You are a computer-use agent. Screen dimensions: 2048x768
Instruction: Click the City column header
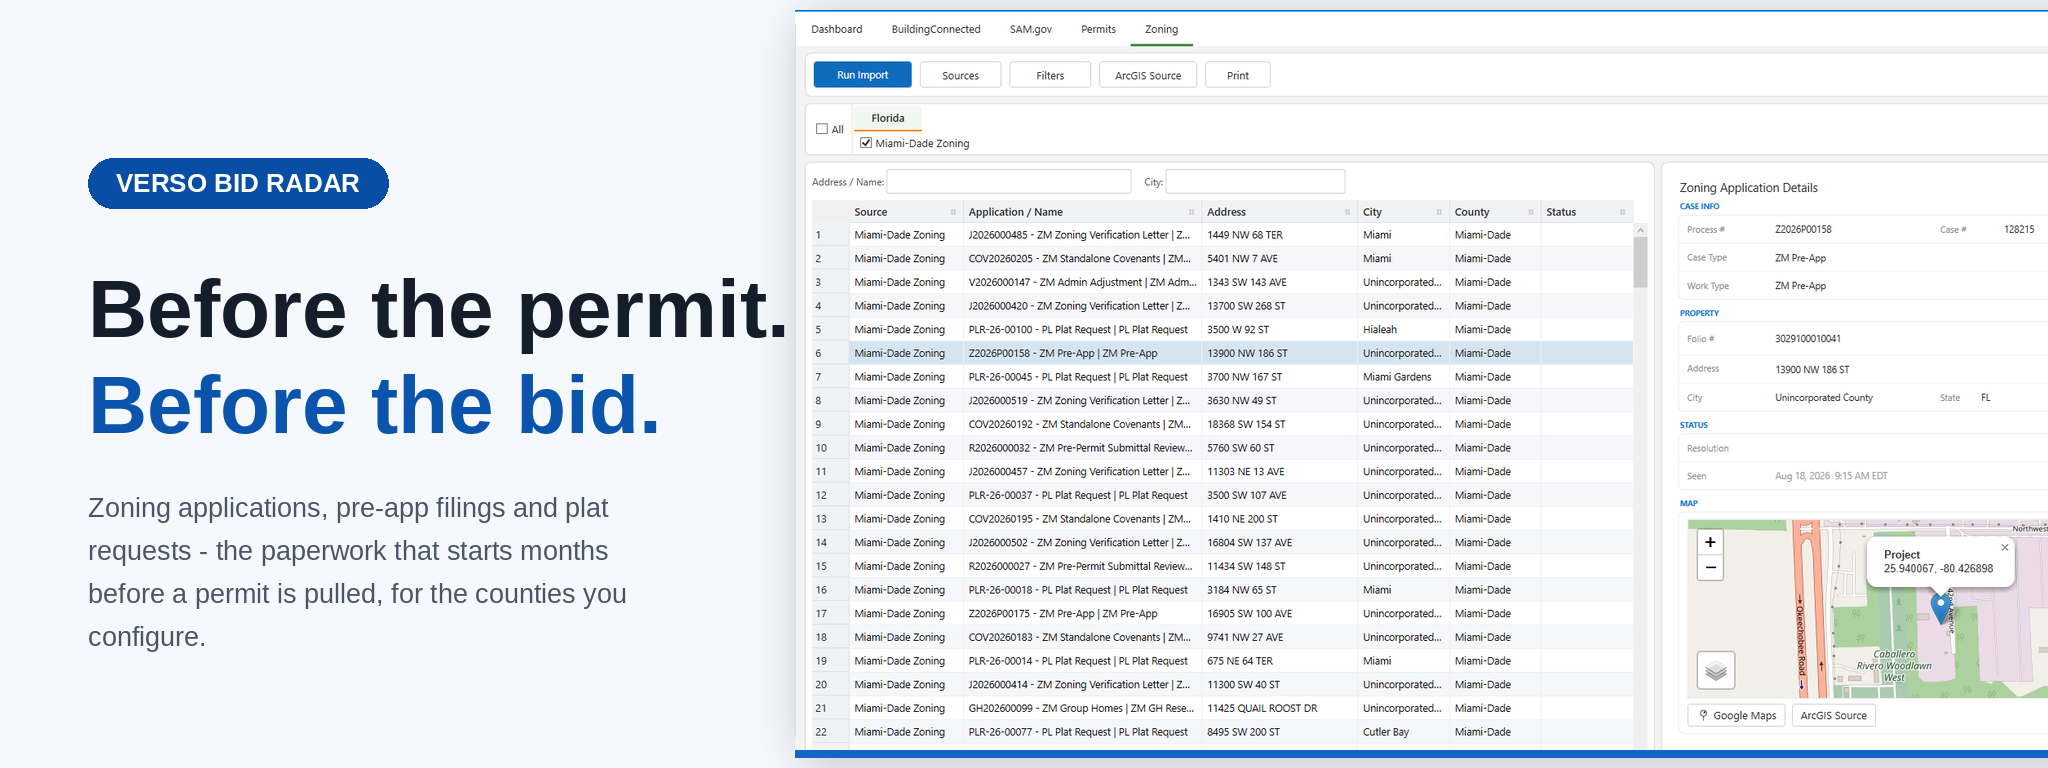coord(1403,212)
